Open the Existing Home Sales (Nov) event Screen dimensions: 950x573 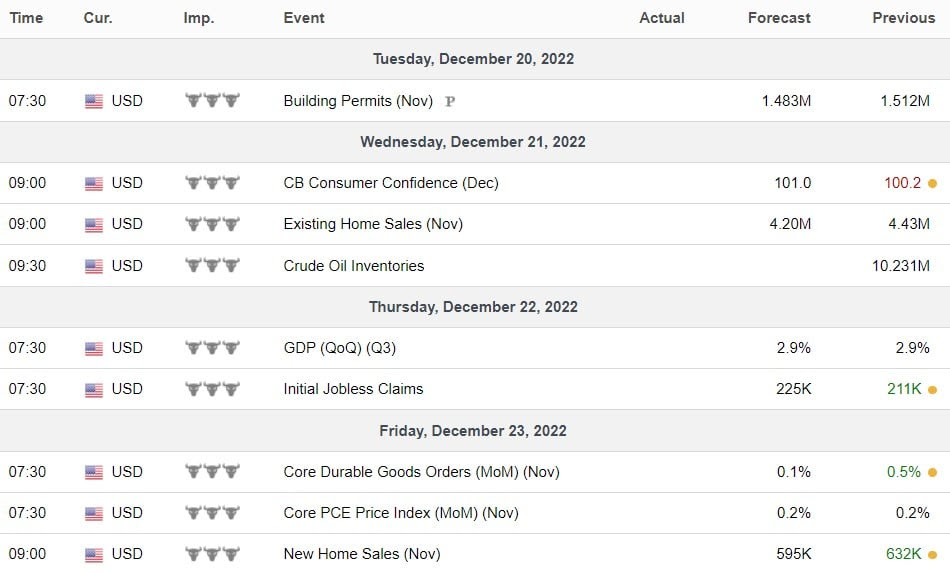coord(373,224)
